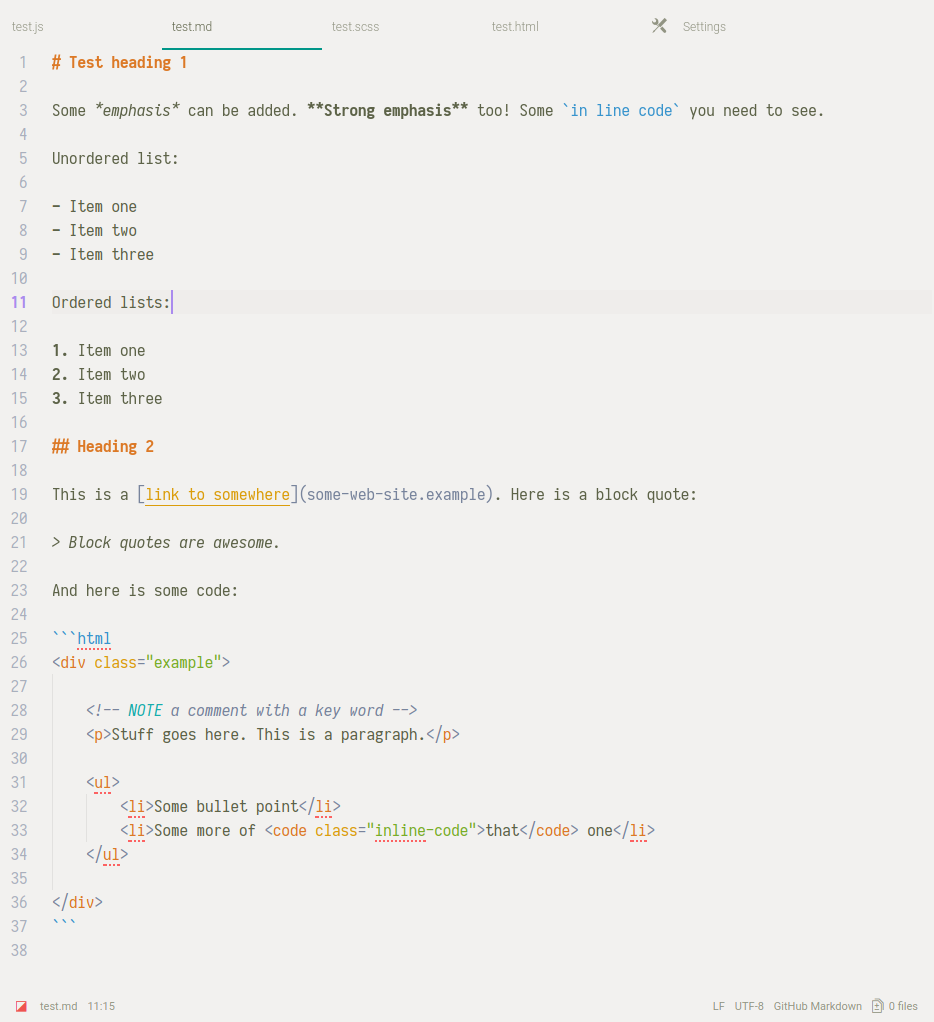Click the '*emphasis*' italic text
The height and width of the screenshot is (1022, 934).
(x=137, y=111)
